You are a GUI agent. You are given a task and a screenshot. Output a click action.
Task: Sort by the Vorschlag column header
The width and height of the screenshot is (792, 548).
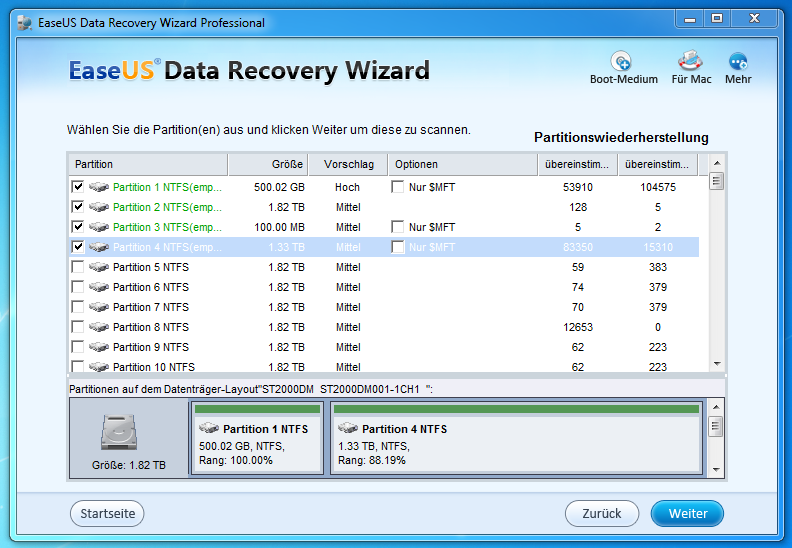[x=348, y=164]
